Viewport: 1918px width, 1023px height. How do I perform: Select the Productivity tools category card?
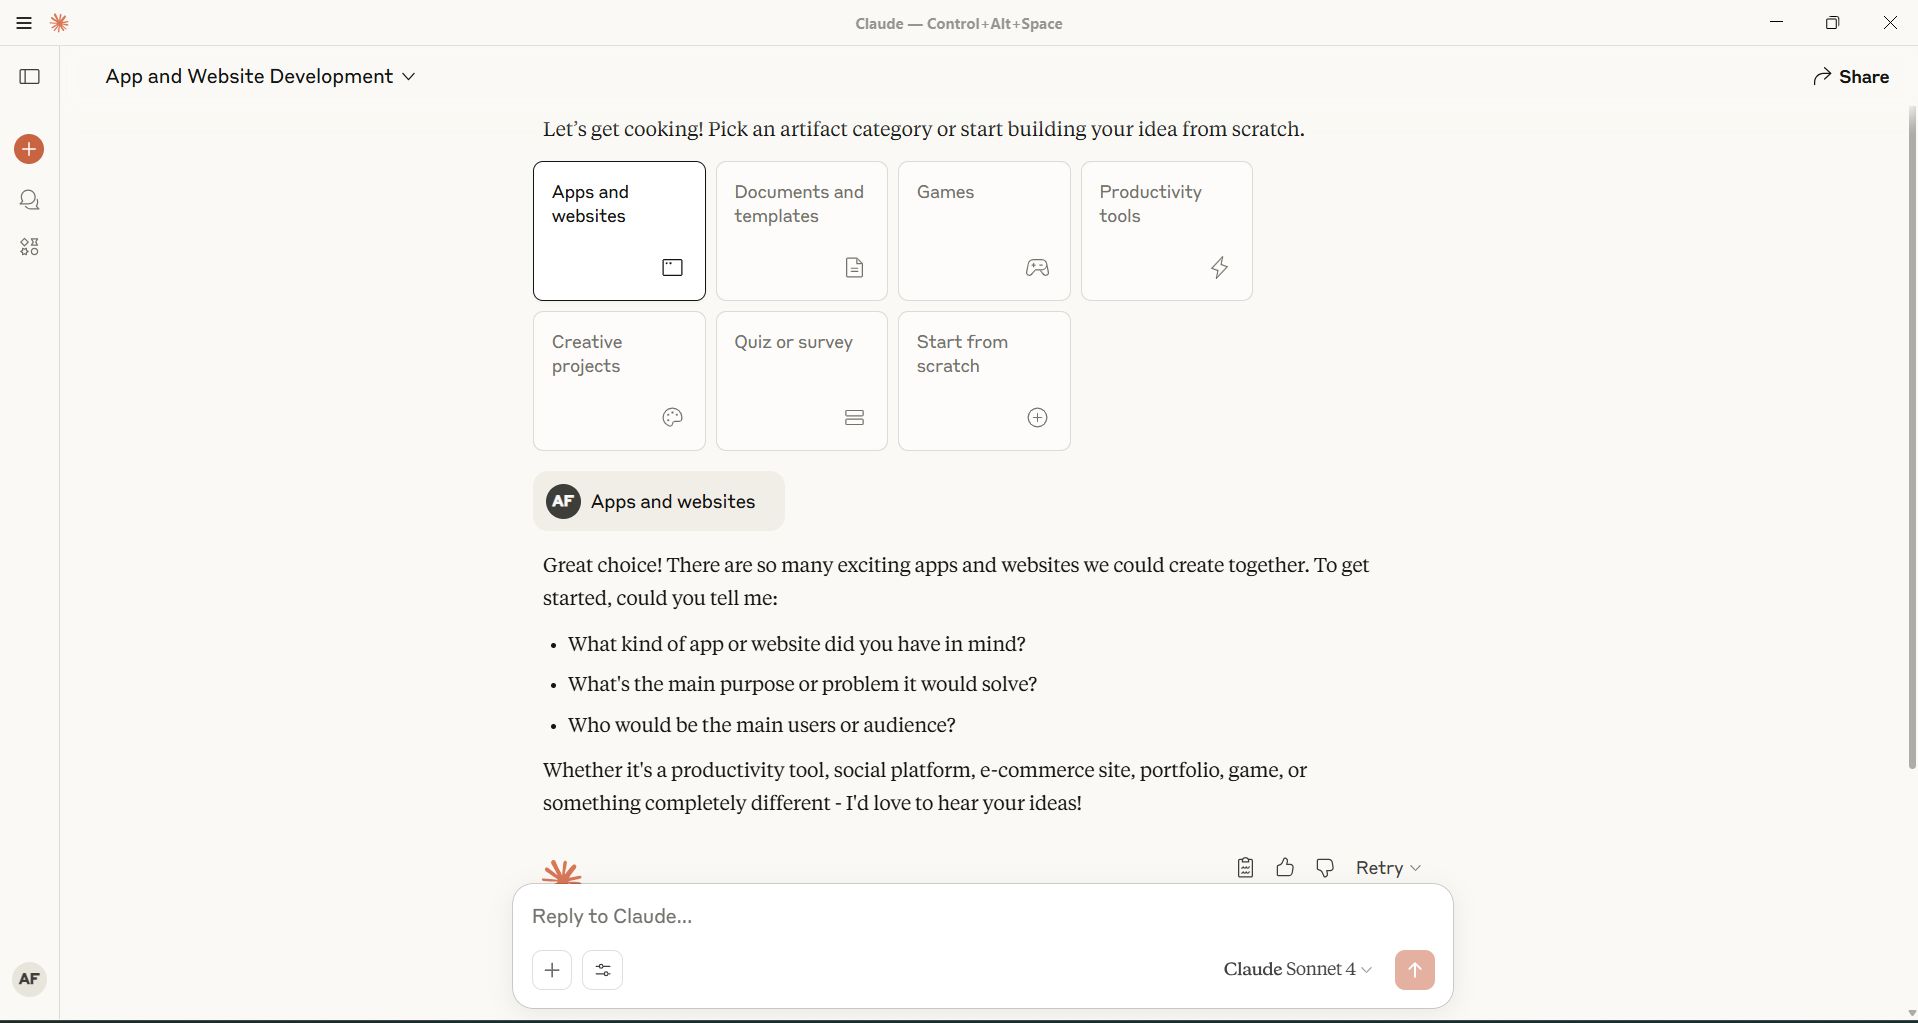1166,231
